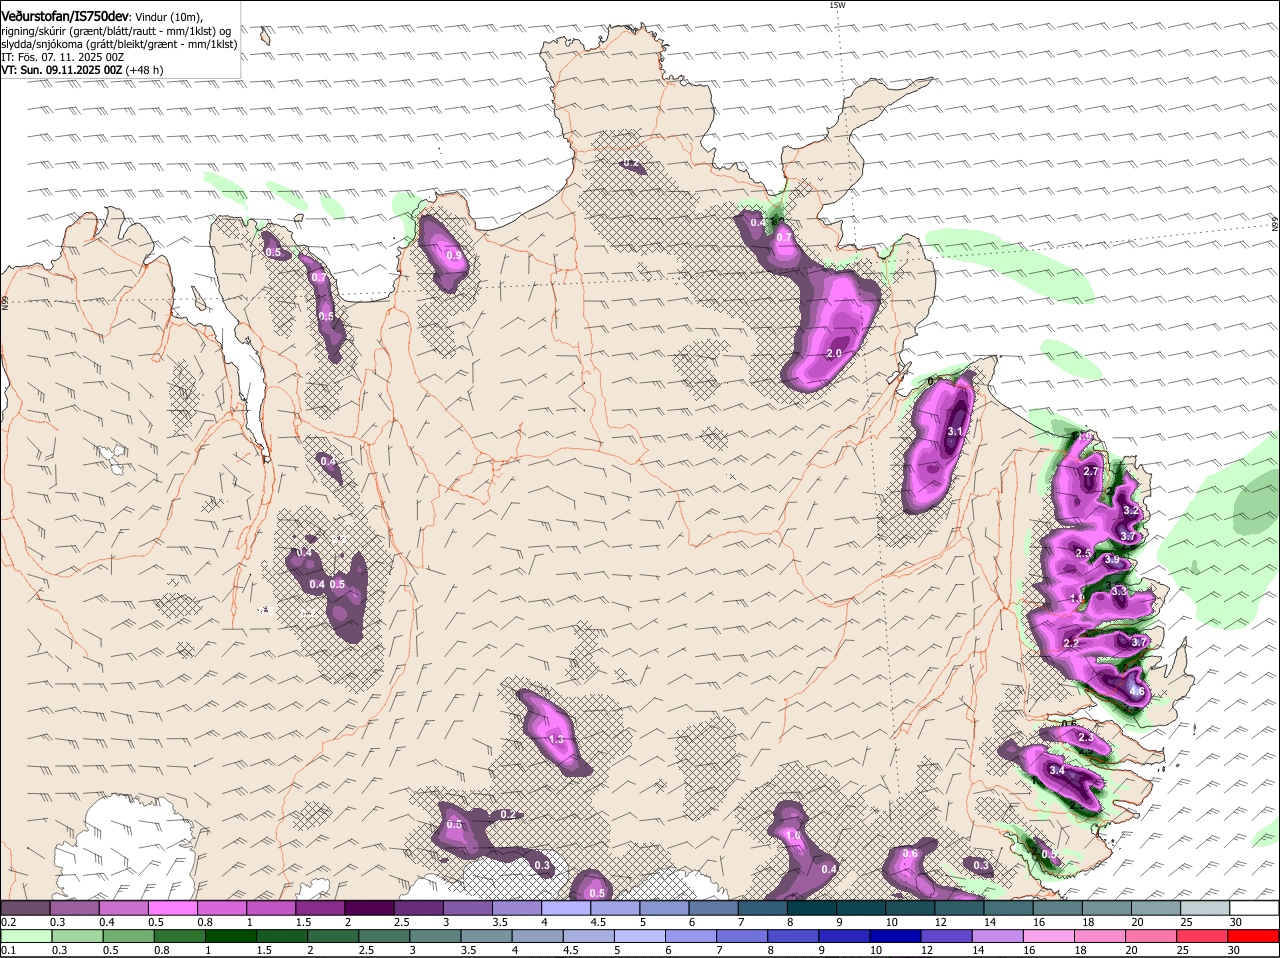This screenshot has height=958, width=1280.
Task: Click the 7–8 periwinkle blue rain legend swatch
Action: (743, 935)
